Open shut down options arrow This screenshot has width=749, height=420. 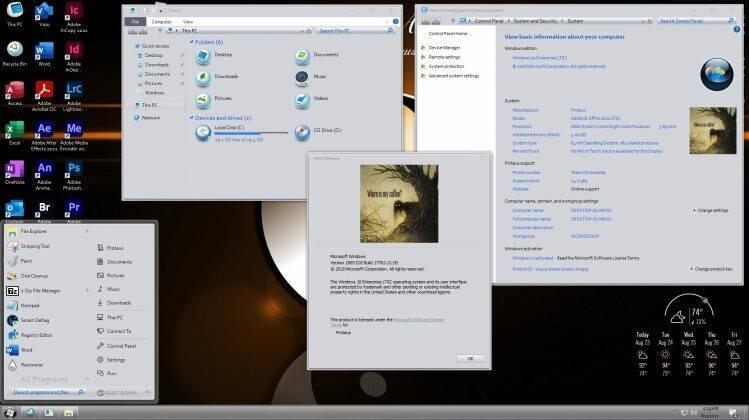tap(148, 393)
